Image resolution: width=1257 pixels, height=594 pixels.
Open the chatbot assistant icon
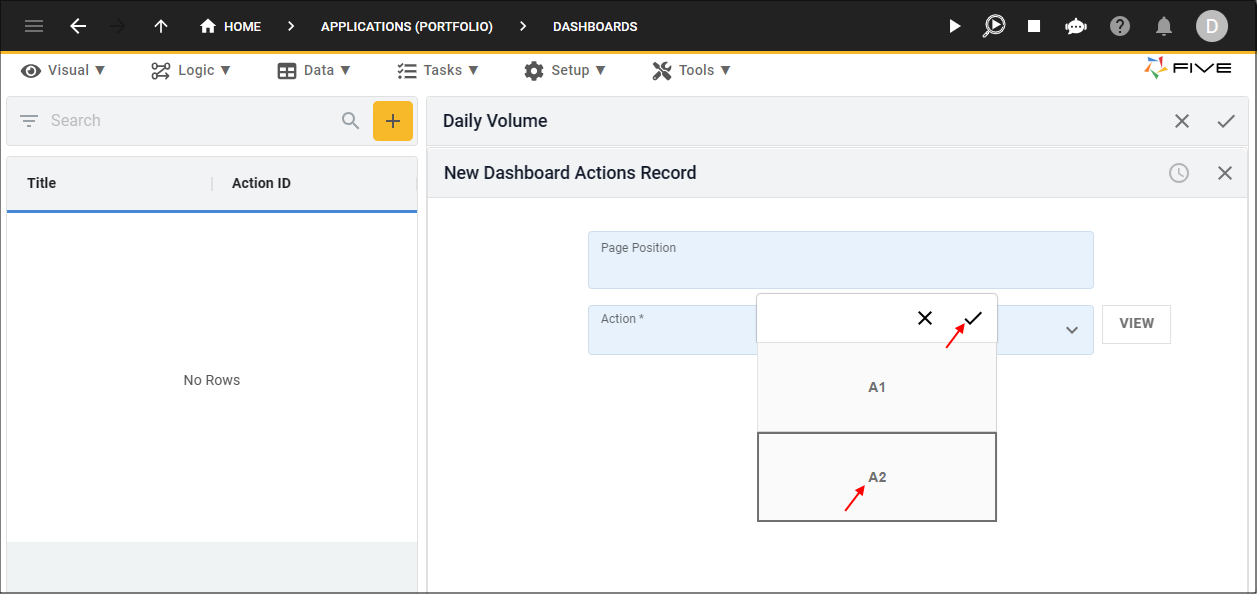(x=1076, y=26)
